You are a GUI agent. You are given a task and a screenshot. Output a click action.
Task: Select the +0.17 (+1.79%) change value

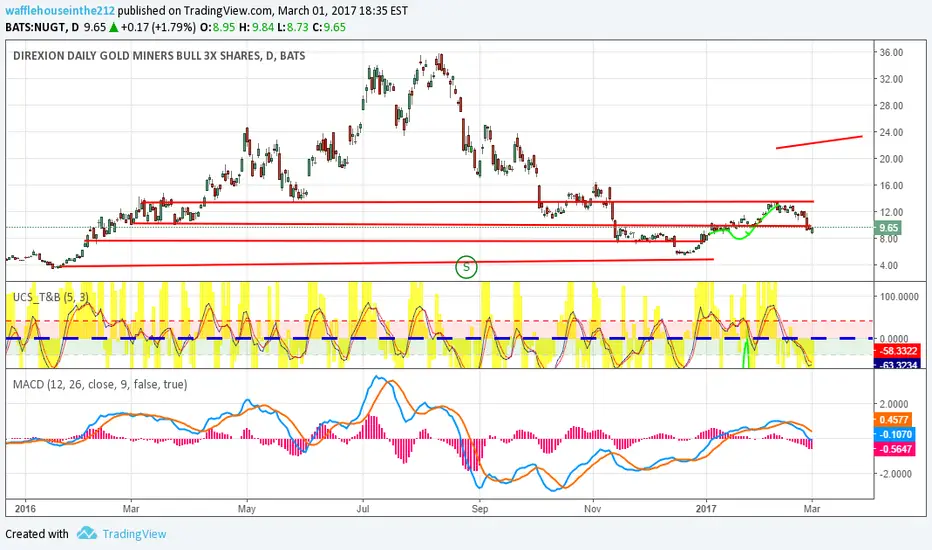pos(158,27)
